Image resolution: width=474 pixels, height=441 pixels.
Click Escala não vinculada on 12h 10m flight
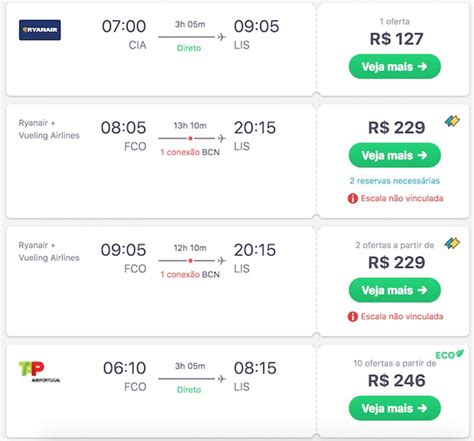point(402,316)
